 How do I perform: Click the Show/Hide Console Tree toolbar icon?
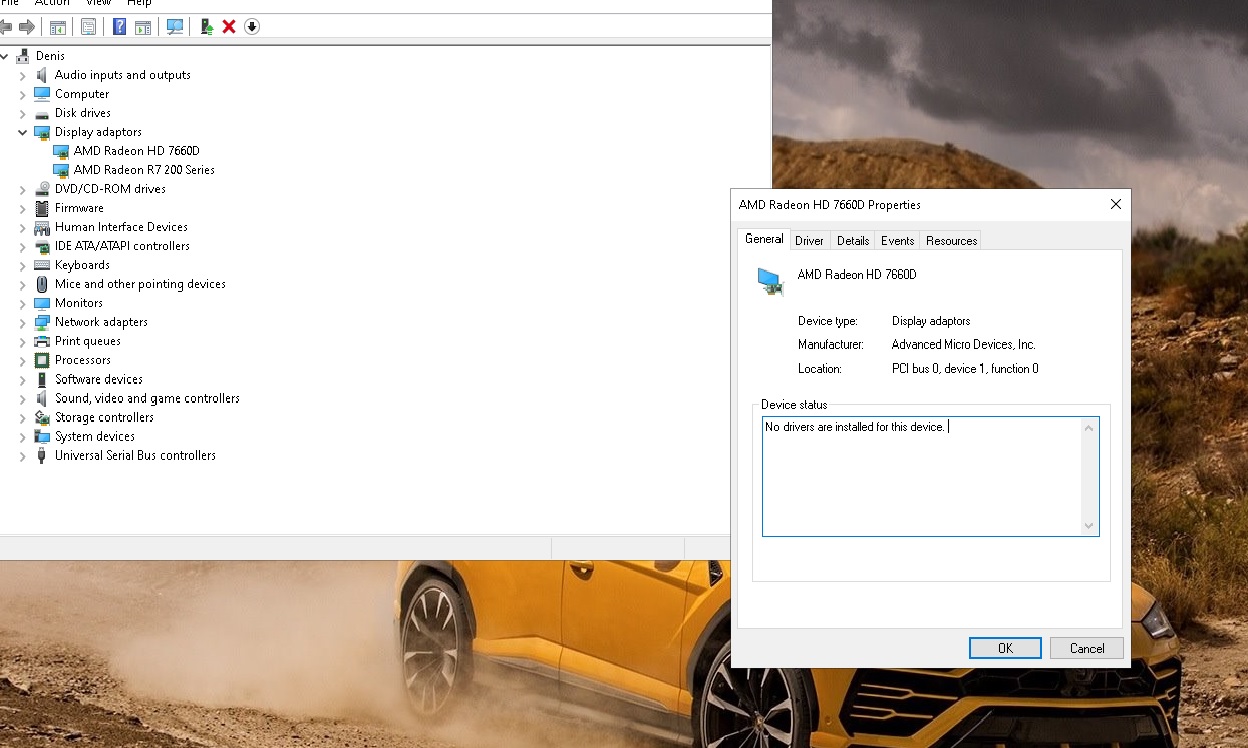point(58,27)
